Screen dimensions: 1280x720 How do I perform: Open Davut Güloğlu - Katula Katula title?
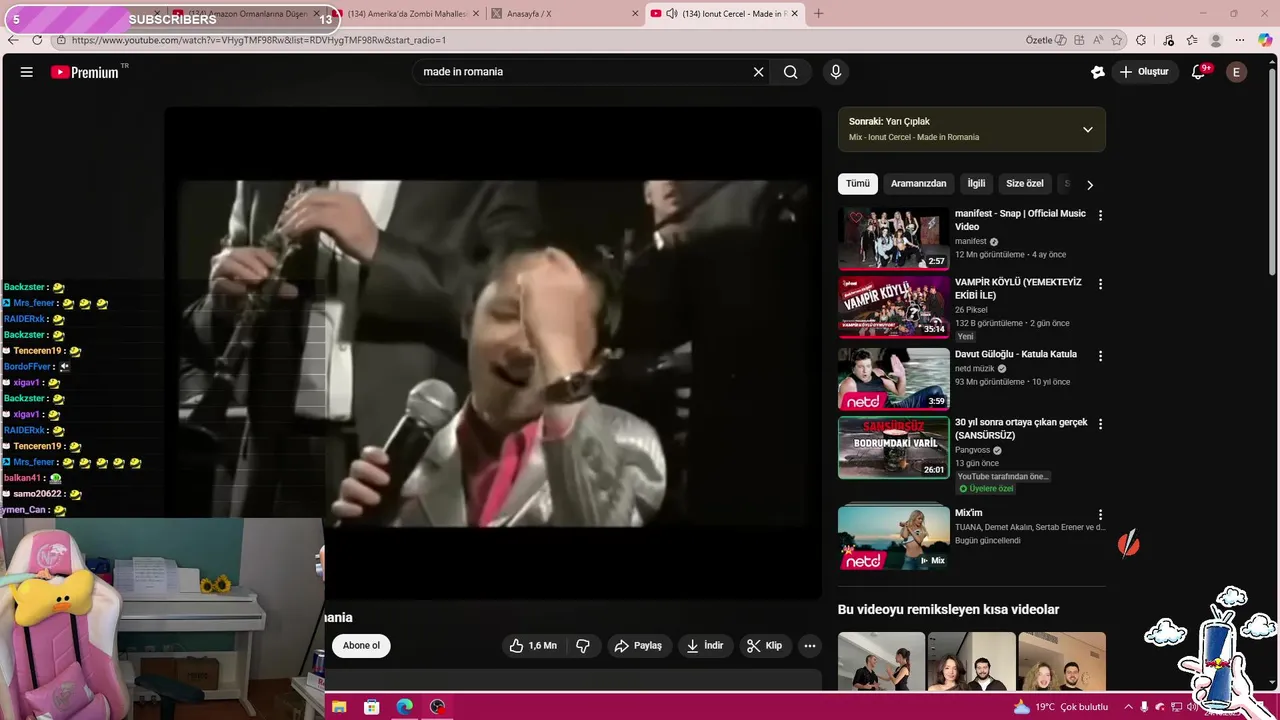(x=1016, y=354)
